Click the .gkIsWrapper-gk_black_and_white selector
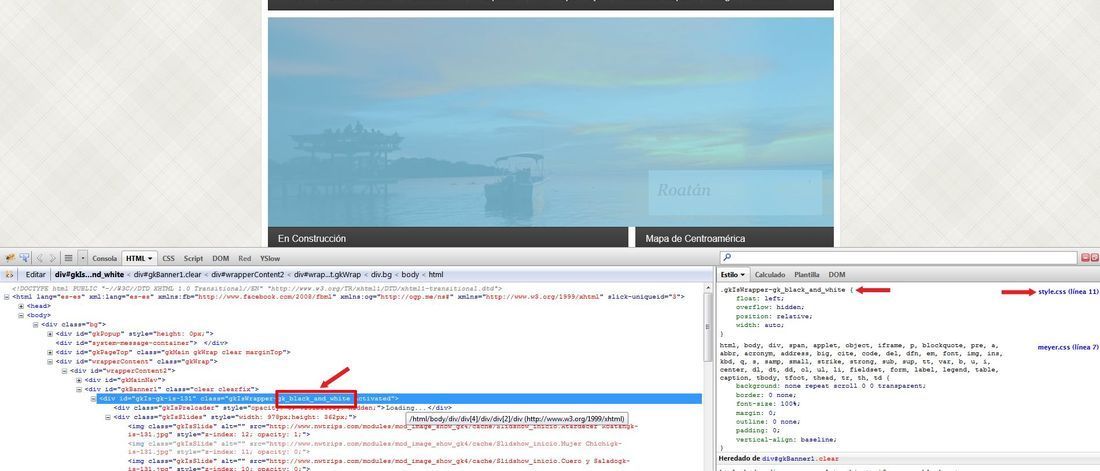Viewport: 1100px width, 471px height. [782, 289]
